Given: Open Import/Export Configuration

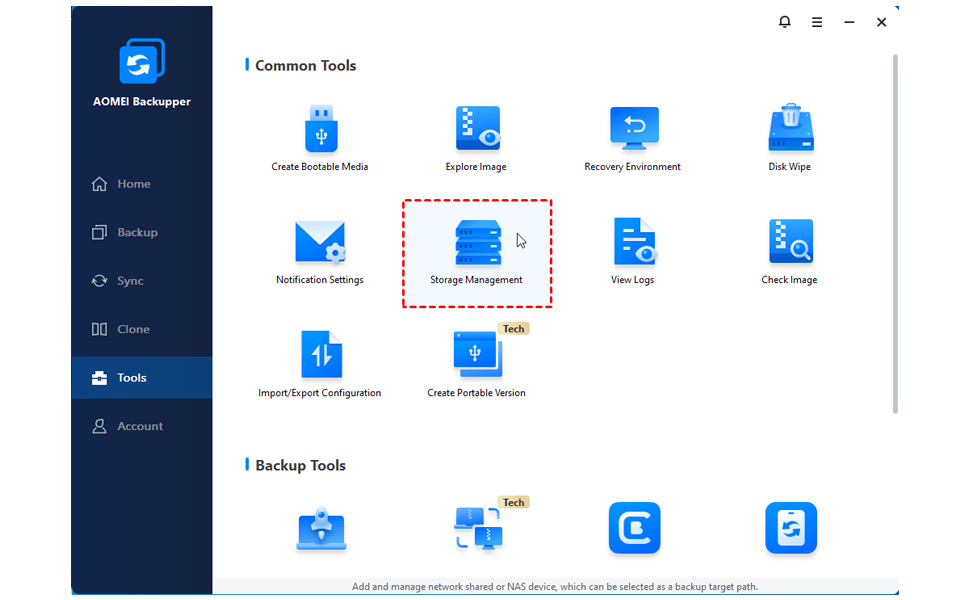Looking at the screenshot, I should [x=320, y=364].
